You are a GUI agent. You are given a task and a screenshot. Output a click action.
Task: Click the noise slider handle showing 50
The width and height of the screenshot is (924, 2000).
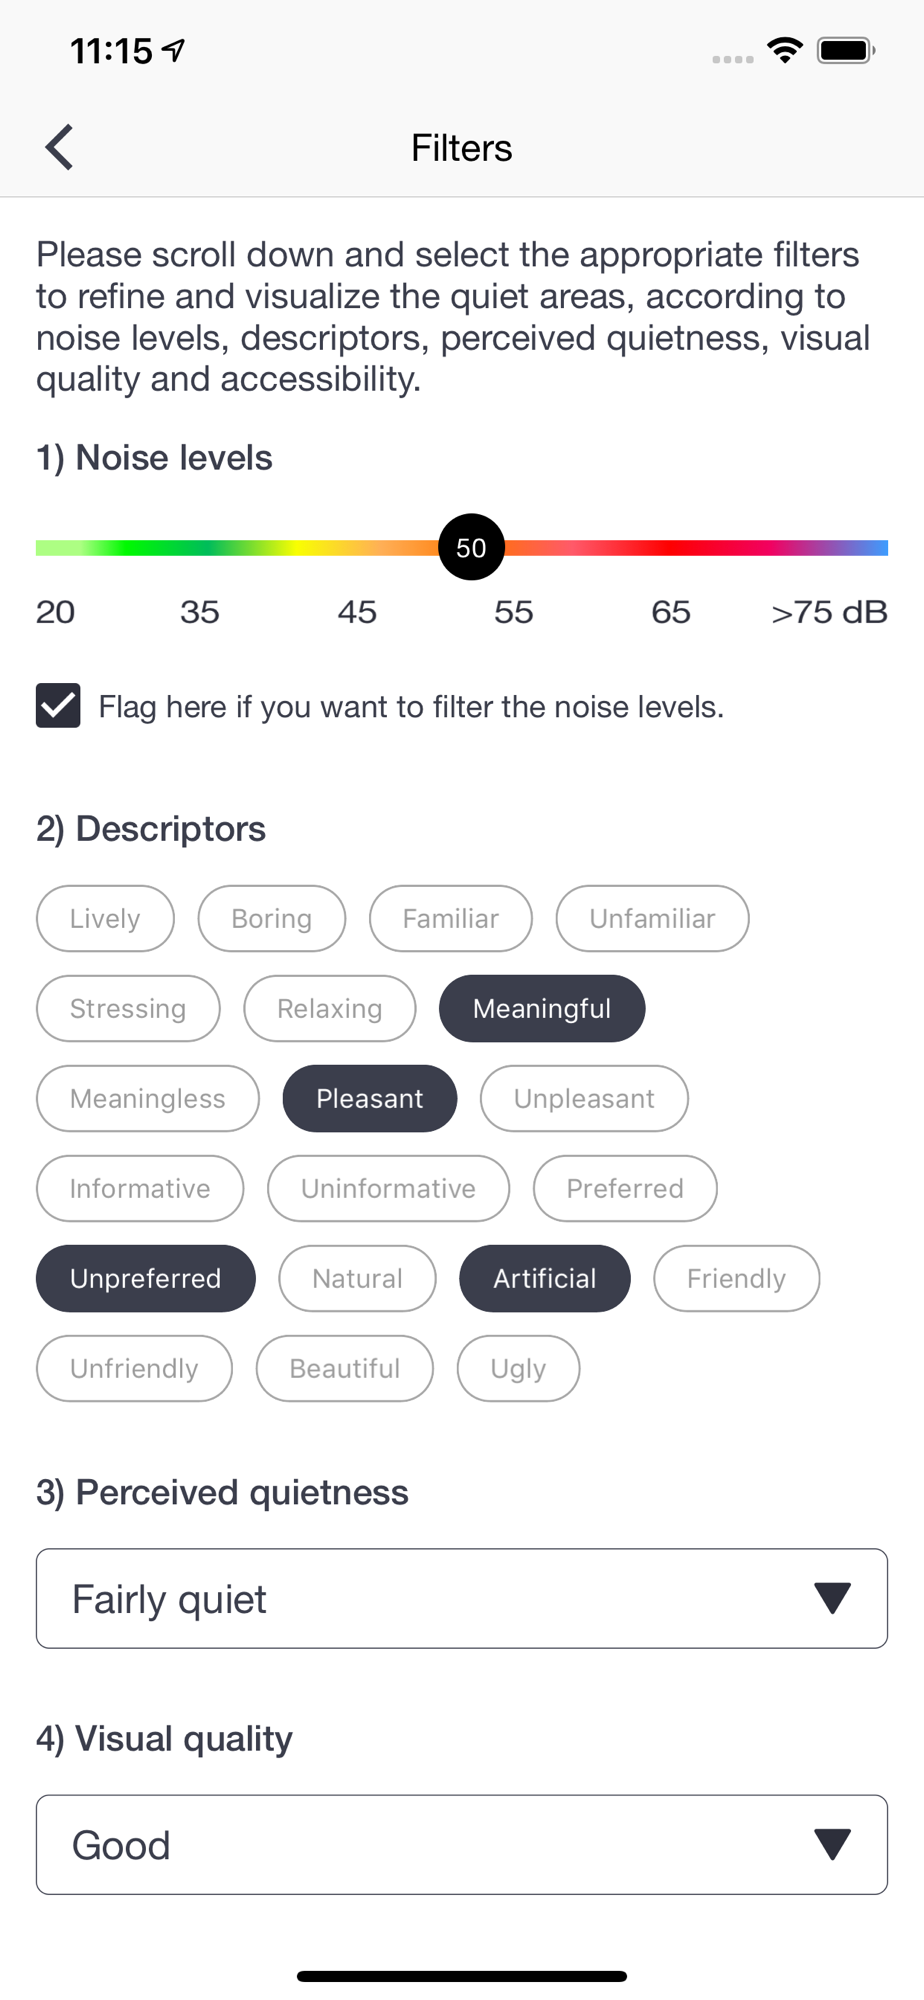click(x=471, y=547)
